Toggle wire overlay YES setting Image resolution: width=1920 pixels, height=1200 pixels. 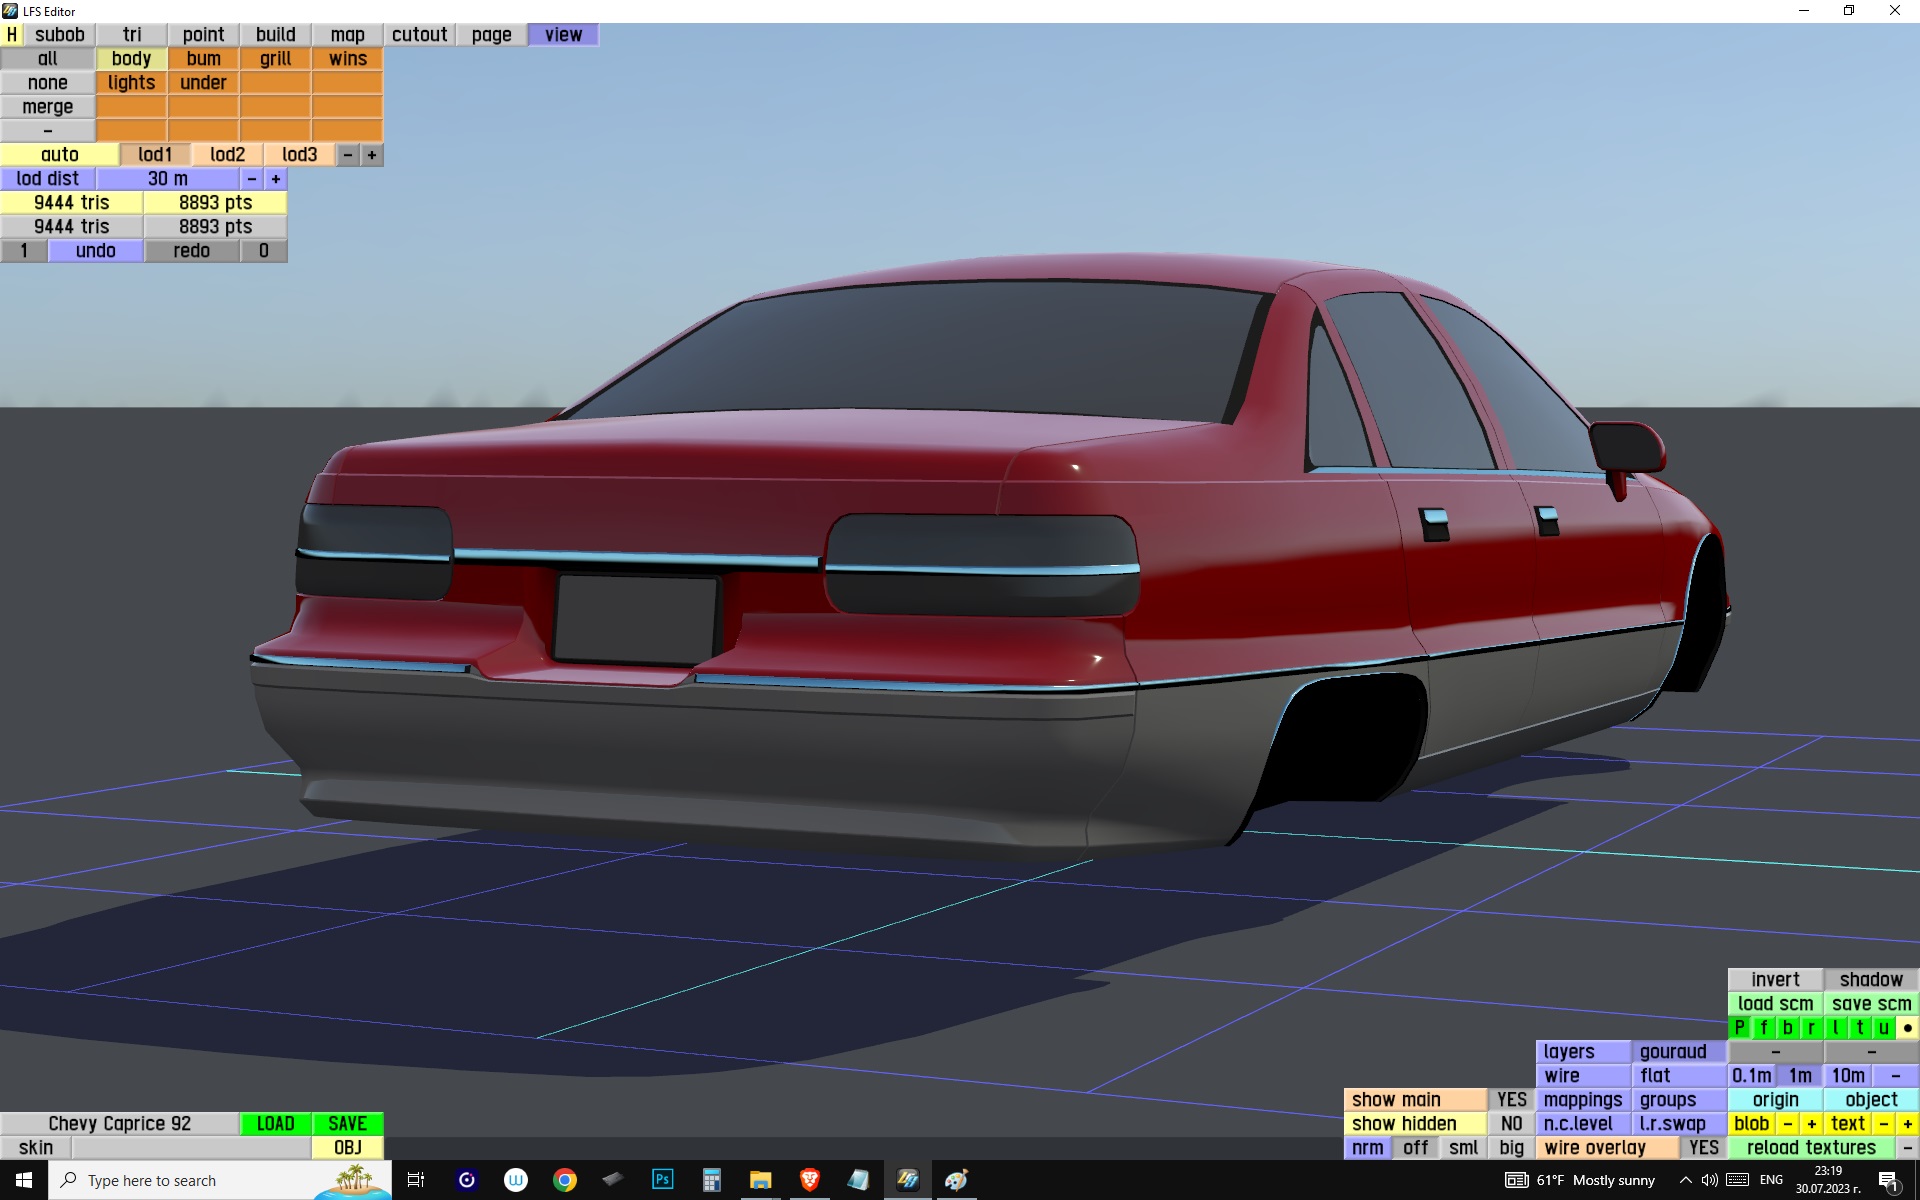tap(1703, 1148)
